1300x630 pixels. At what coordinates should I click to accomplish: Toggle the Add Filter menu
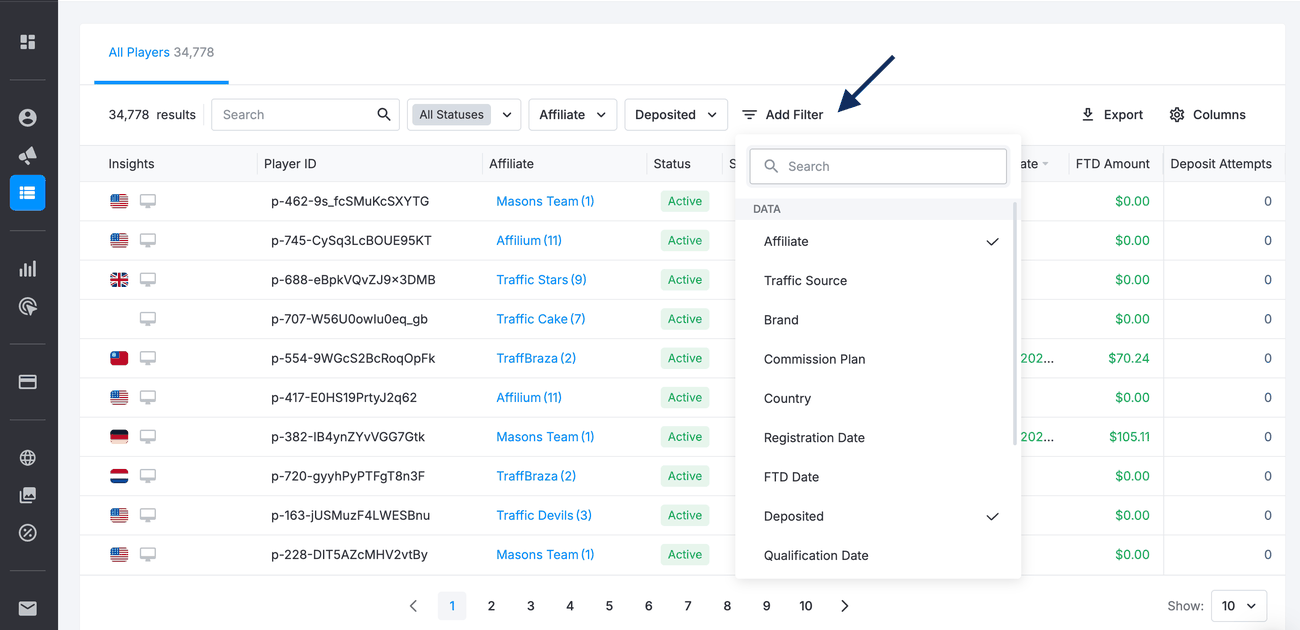point(783,115)
